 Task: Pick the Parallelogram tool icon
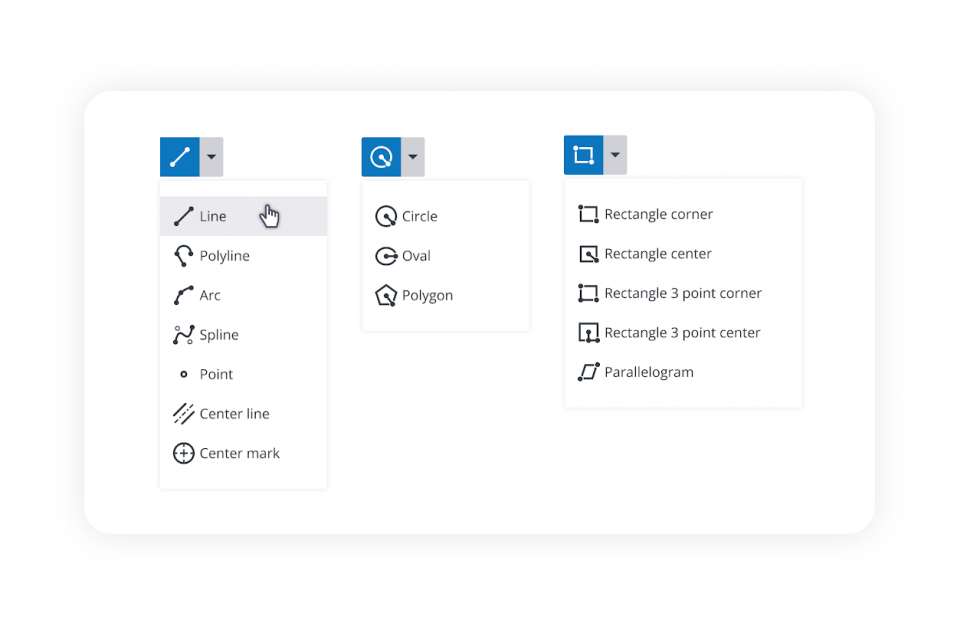click(x=589, y=372)
